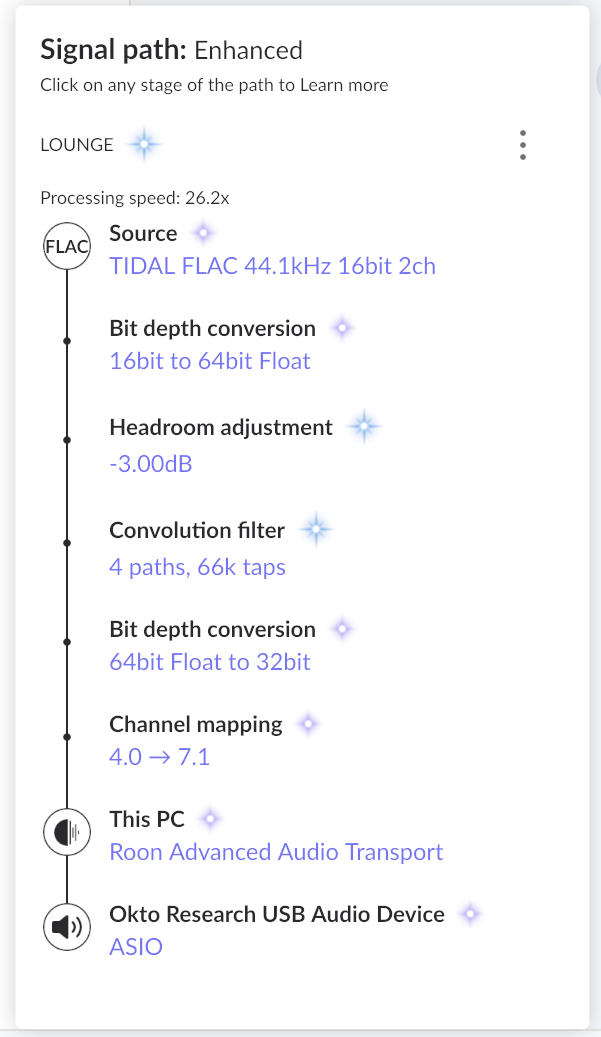Click the ASIO link under Okto Research device

click(136, 945)
